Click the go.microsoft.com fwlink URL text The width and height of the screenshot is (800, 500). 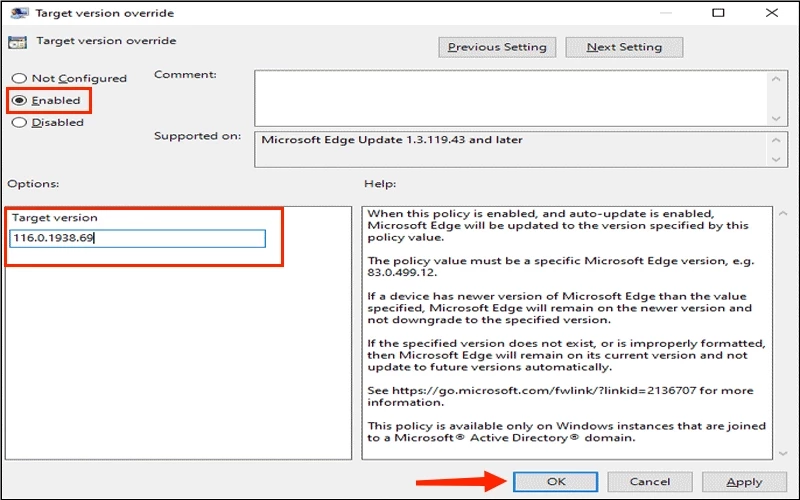(x=544, y=390)
